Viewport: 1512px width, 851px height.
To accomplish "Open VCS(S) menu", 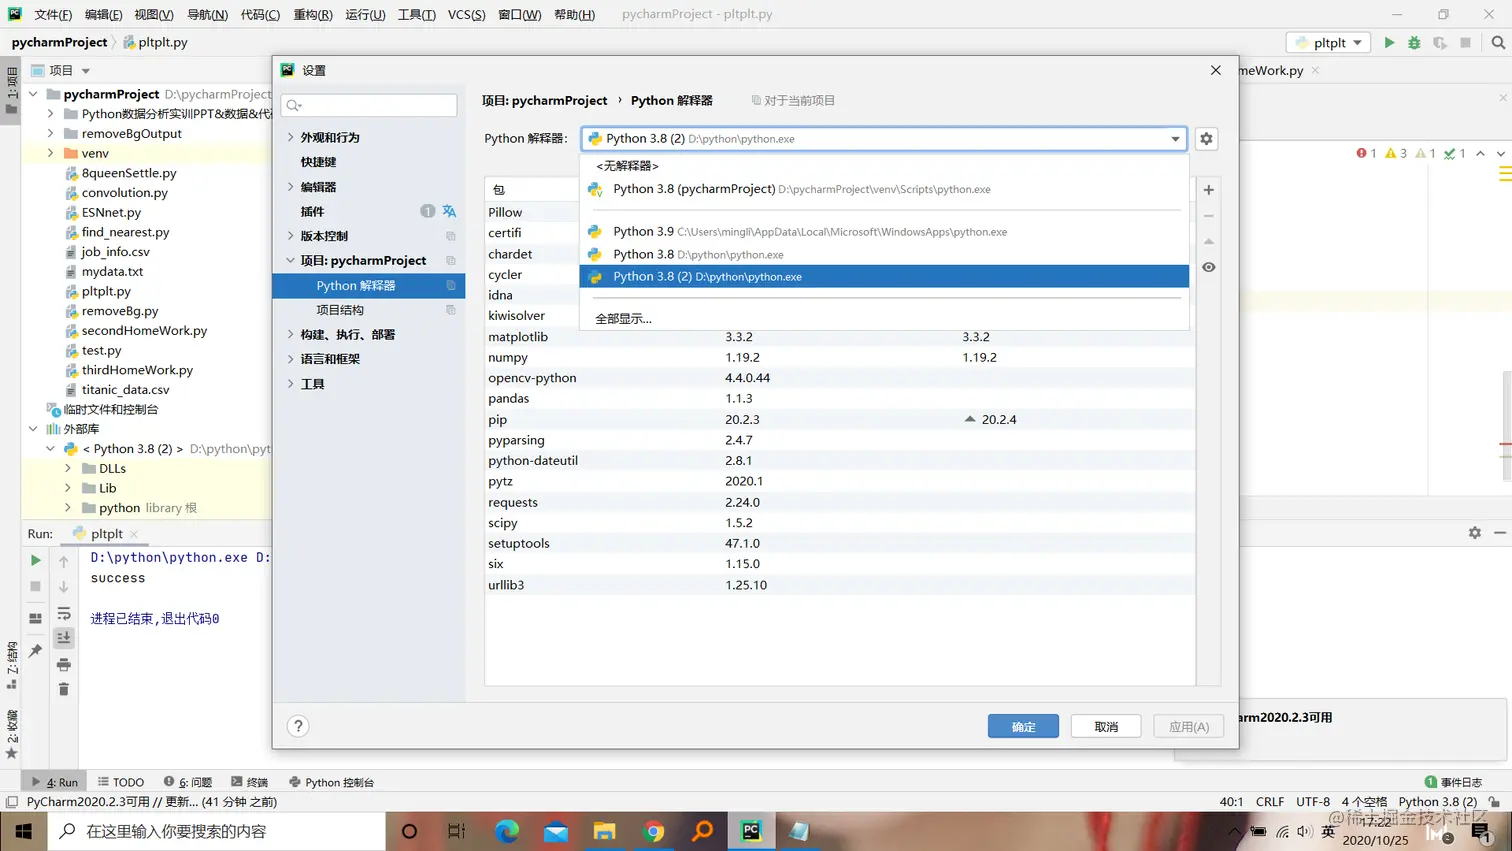I will 466,14.
